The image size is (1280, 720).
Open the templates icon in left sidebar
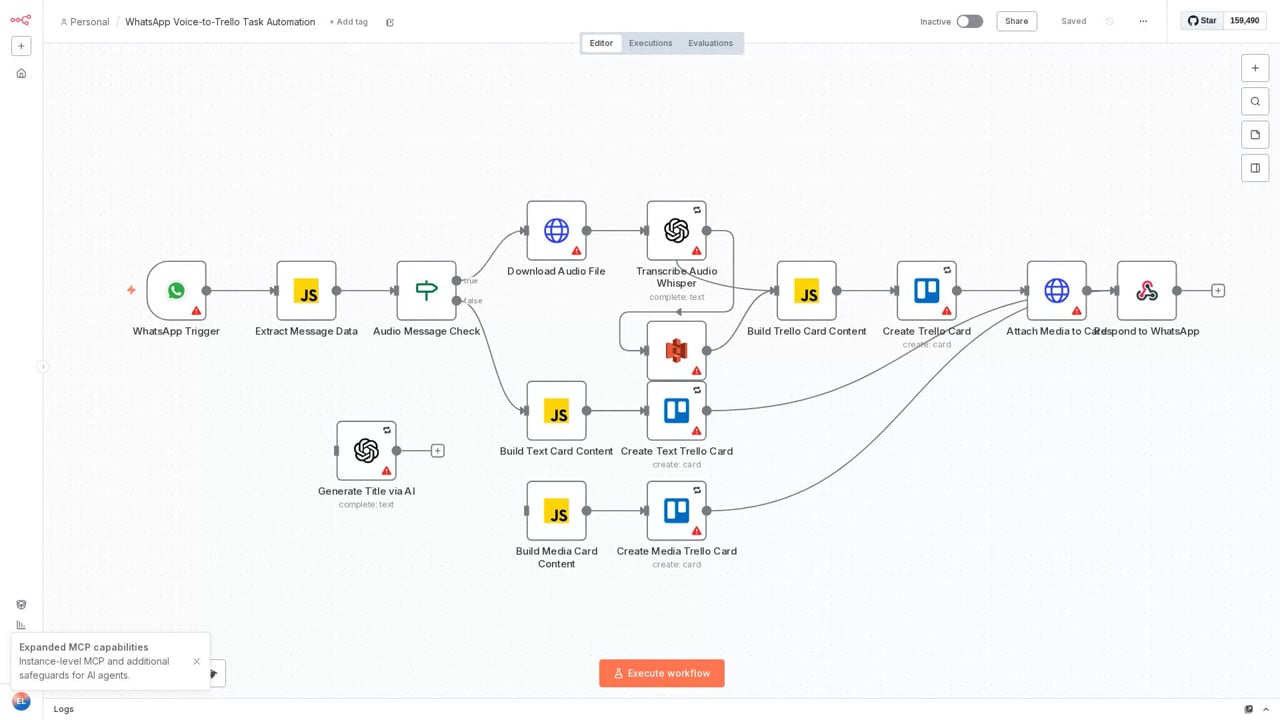pyautogui.click(x=21, y=605)
